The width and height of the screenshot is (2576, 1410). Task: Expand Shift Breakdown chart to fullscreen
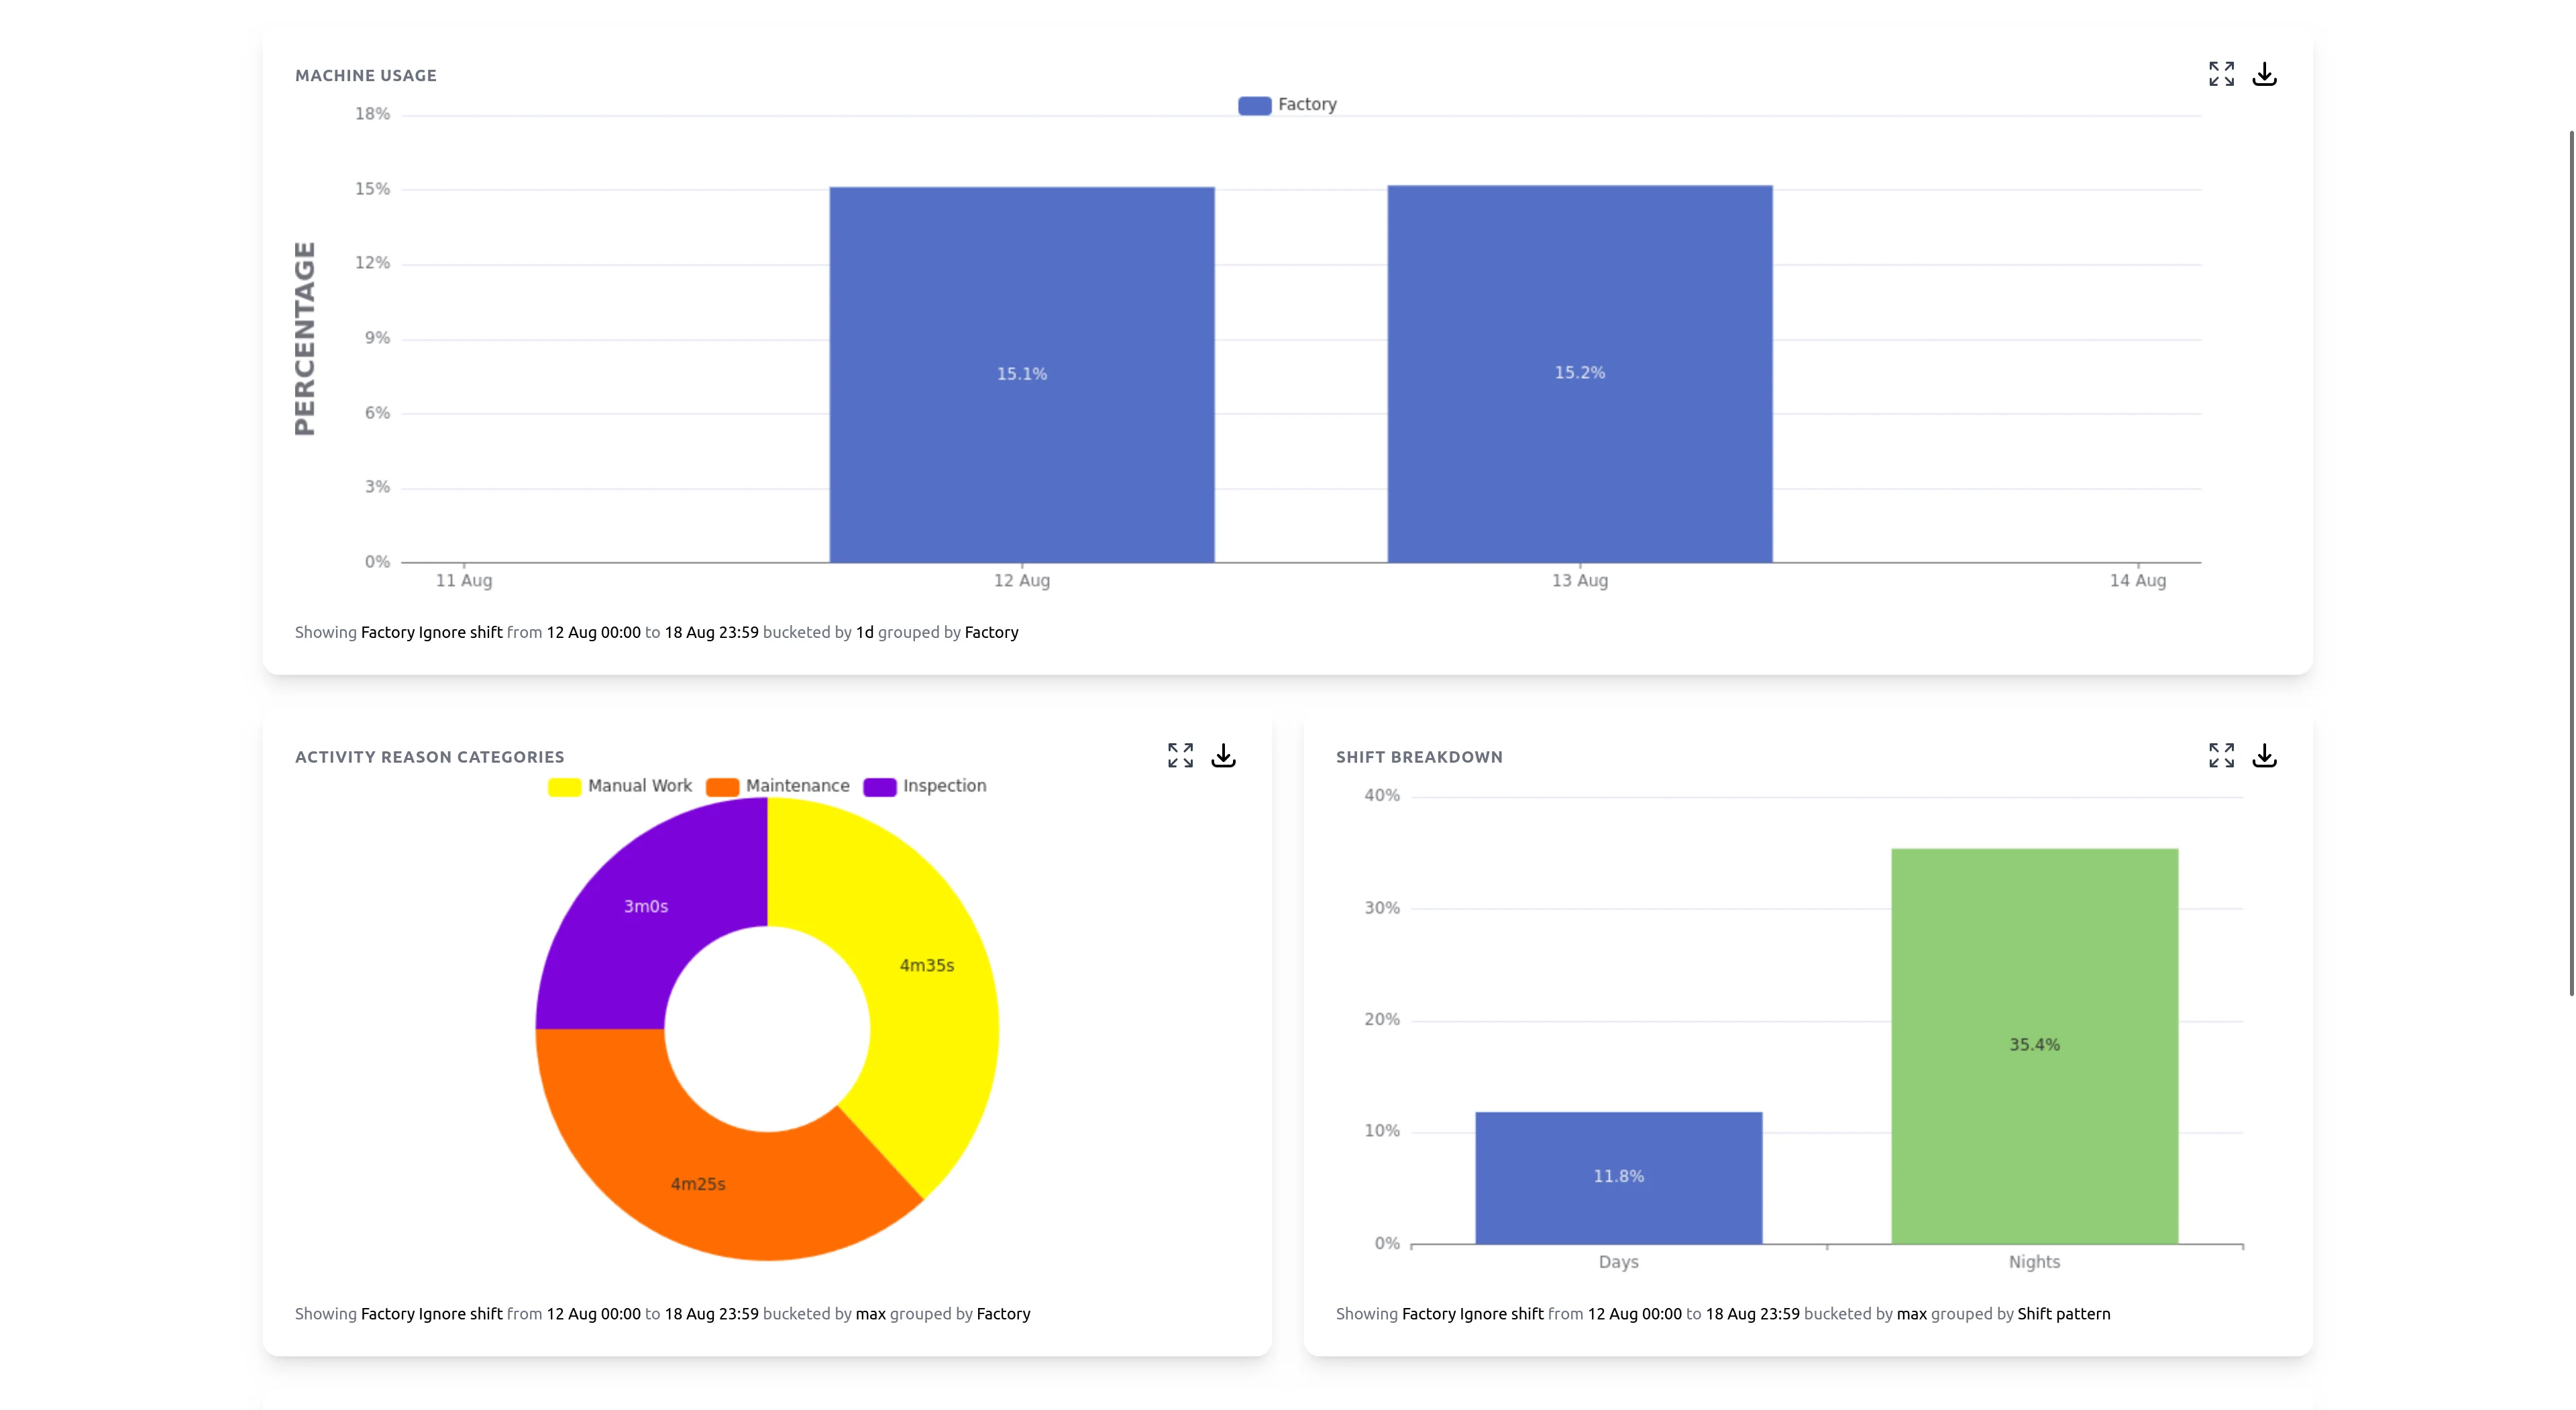2221,755
